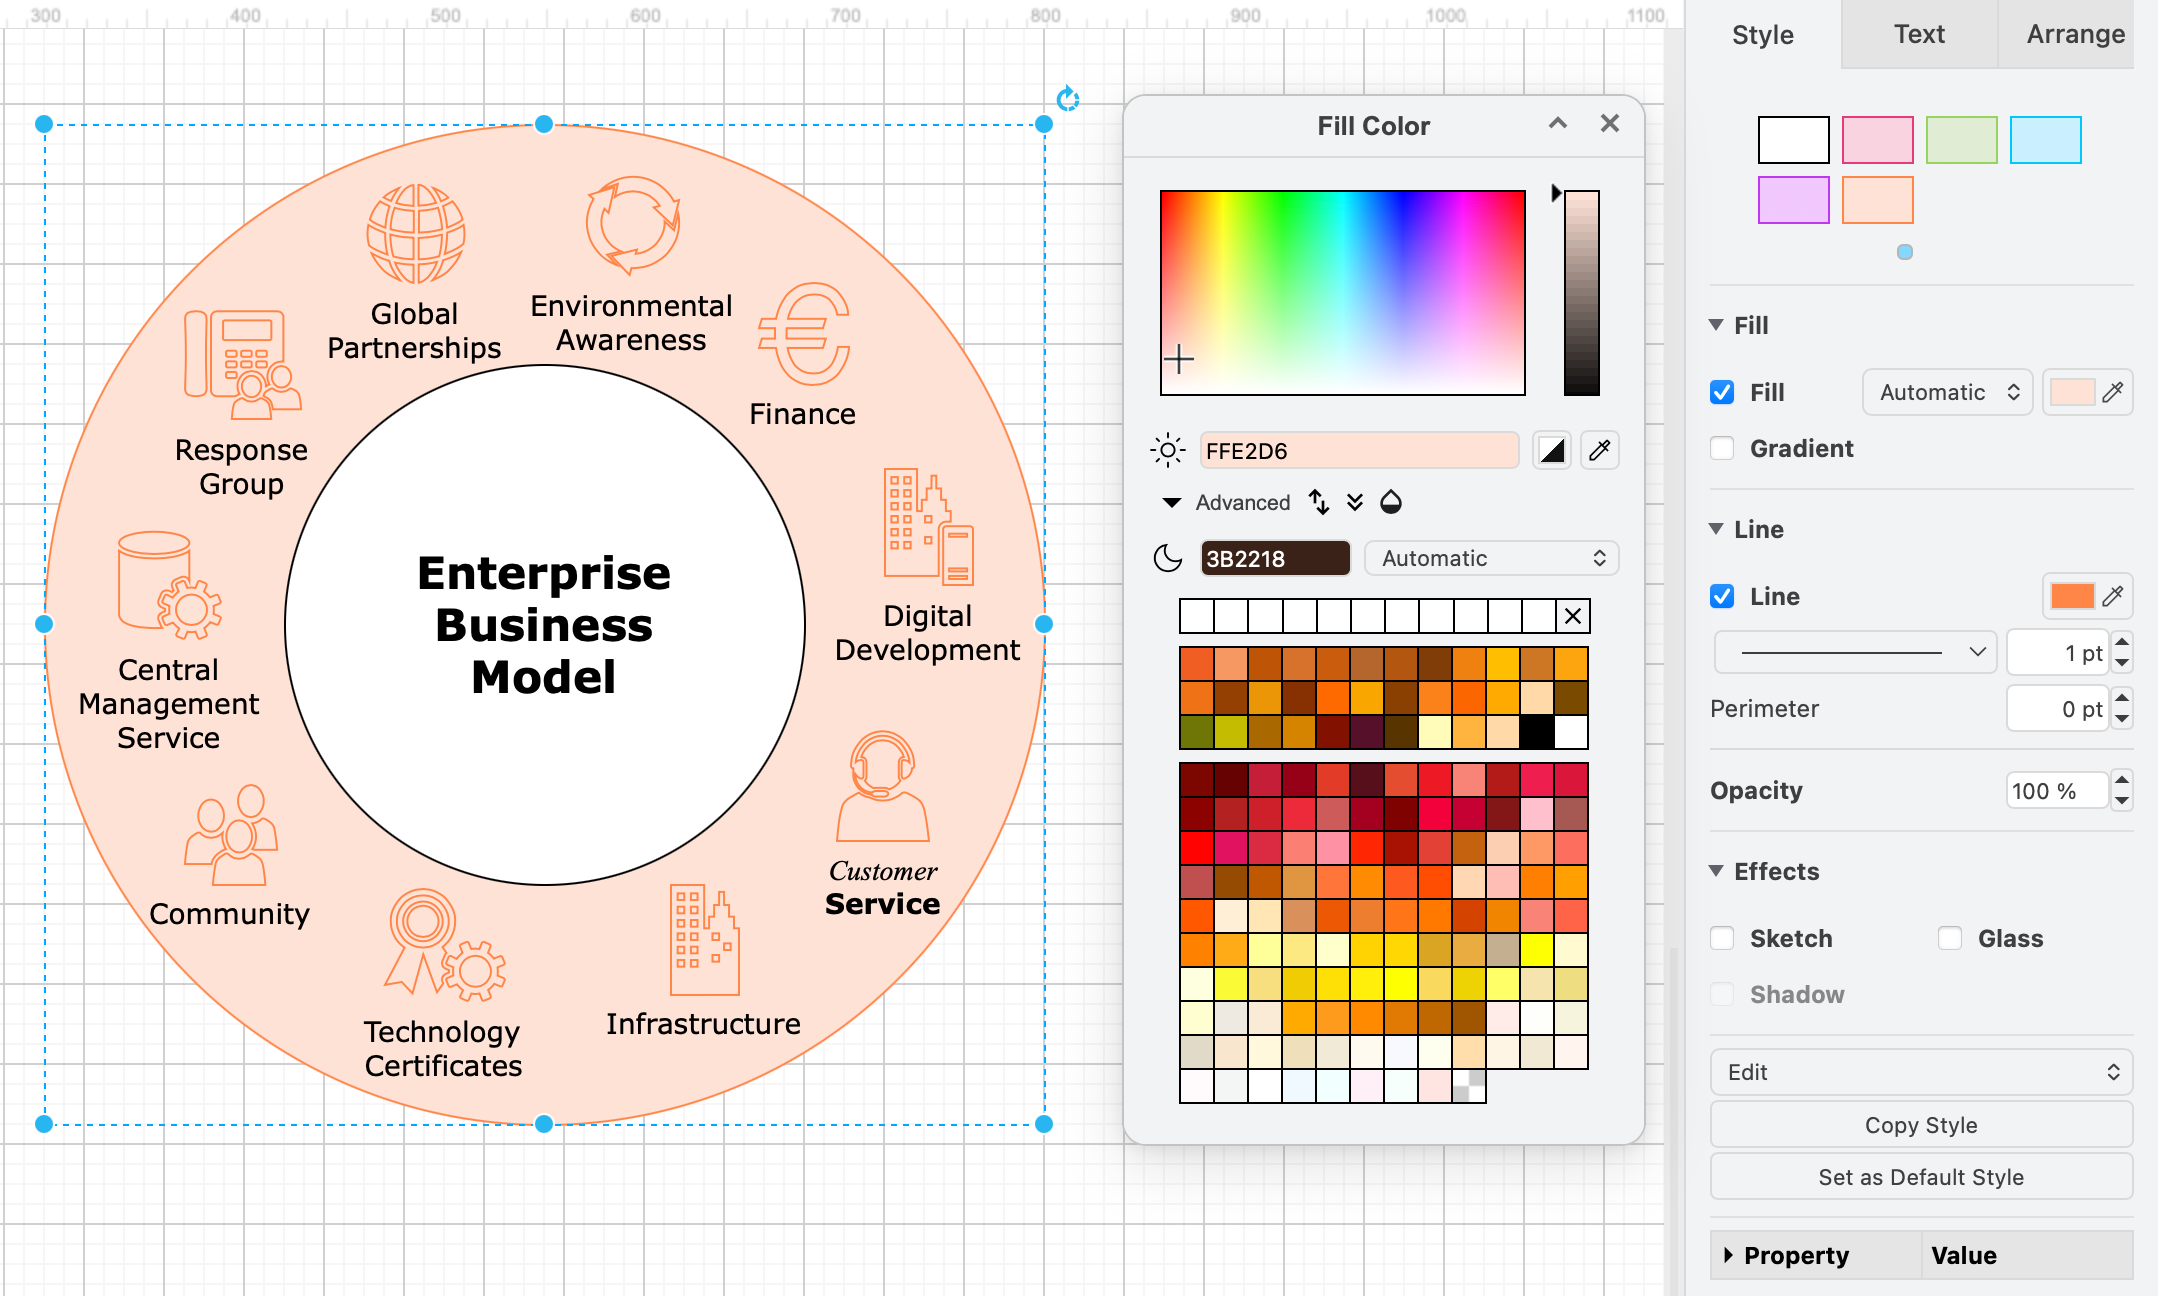Enable the Shadow checkbox

pos(1722,994)
